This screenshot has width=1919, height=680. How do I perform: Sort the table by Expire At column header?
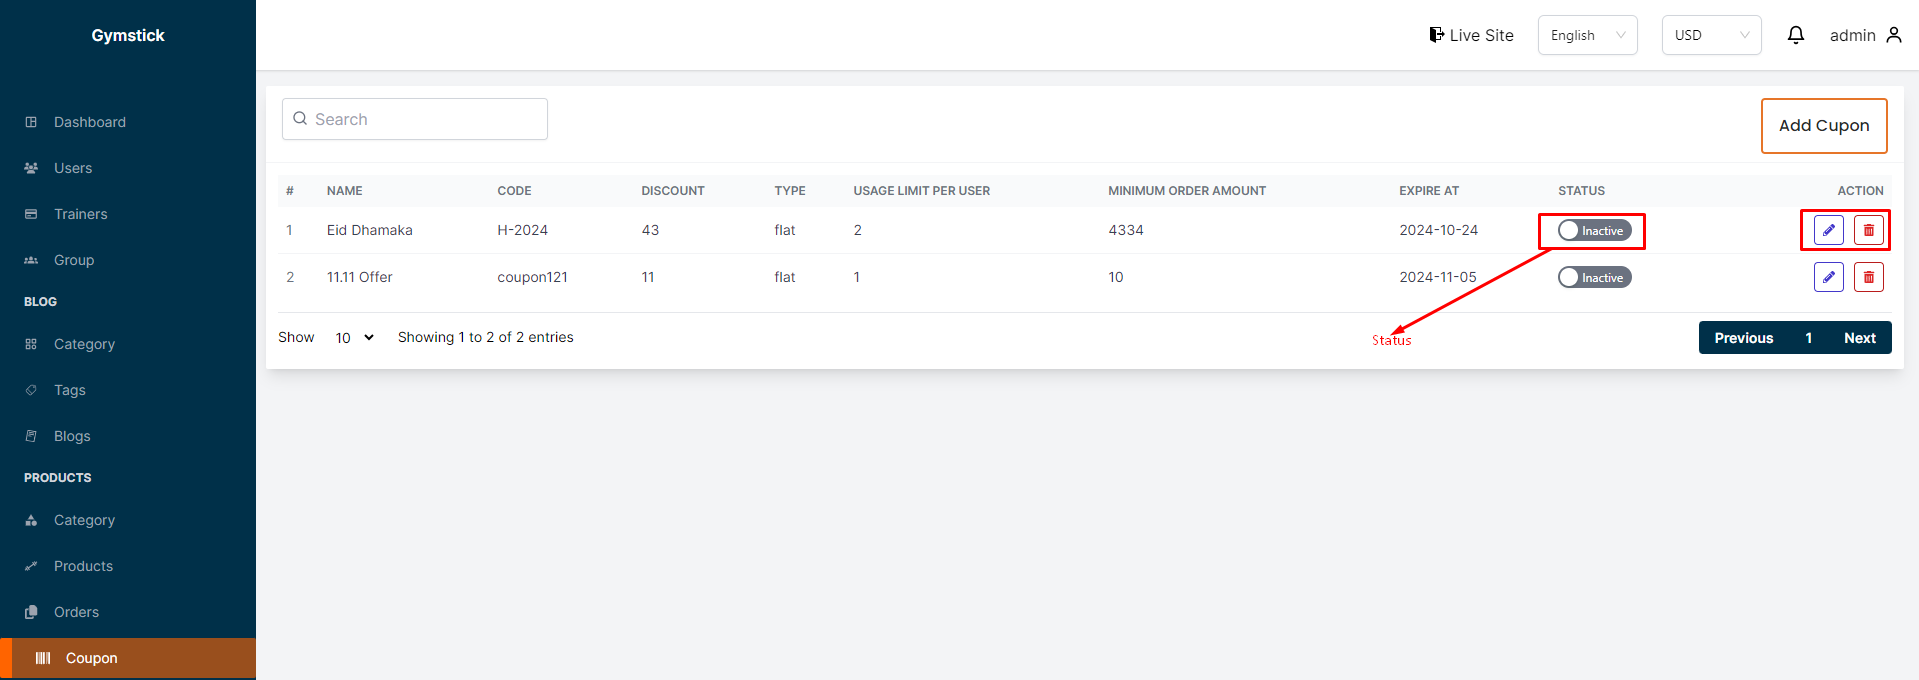pyautogui.click(x=1428, y=191)
